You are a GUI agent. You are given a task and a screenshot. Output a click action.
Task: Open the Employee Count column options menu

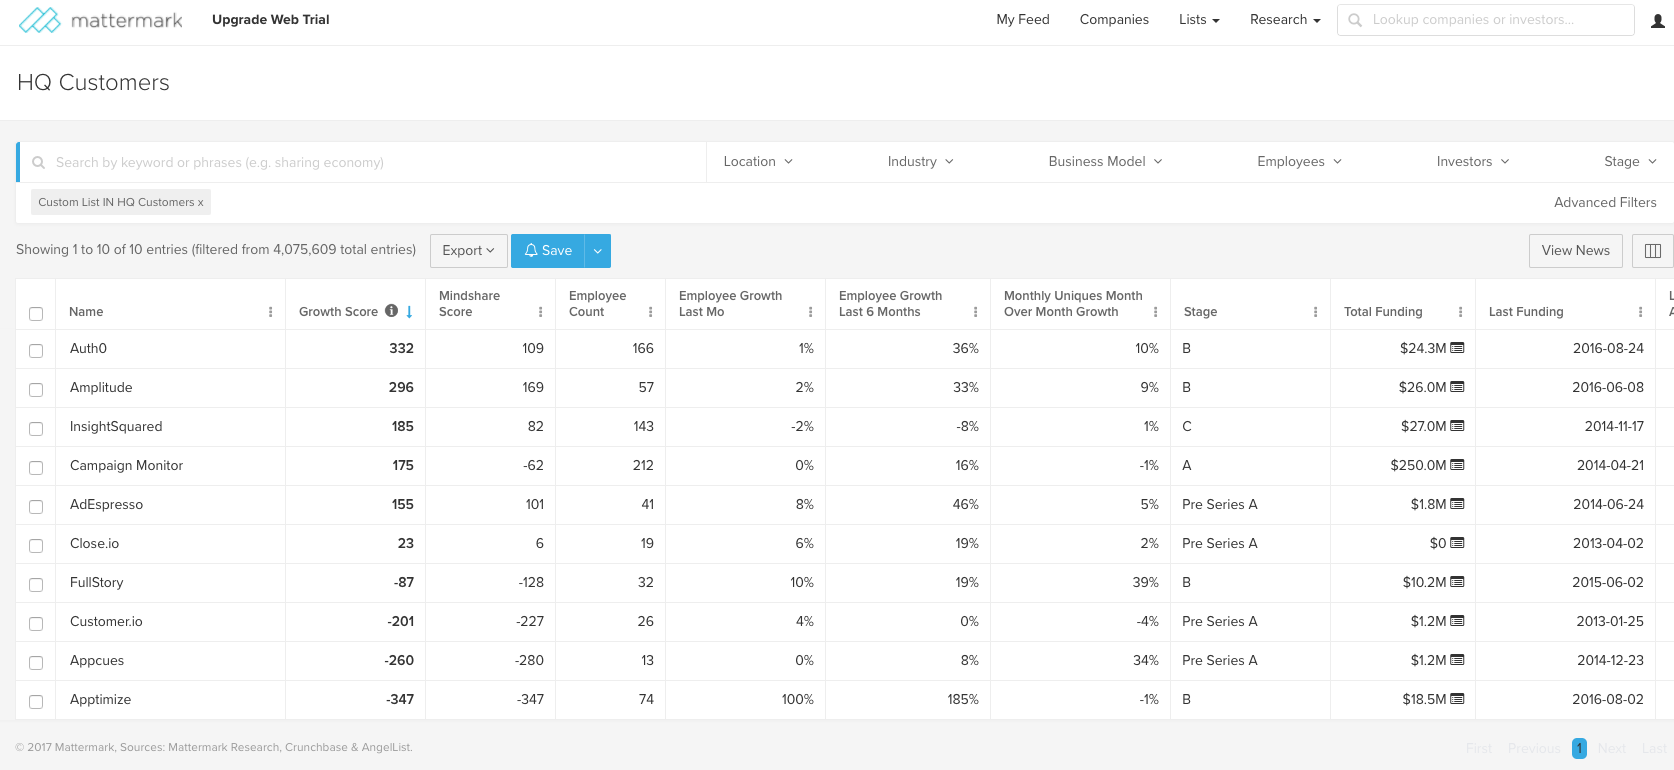pyautogui.click(x=650, y=312)
